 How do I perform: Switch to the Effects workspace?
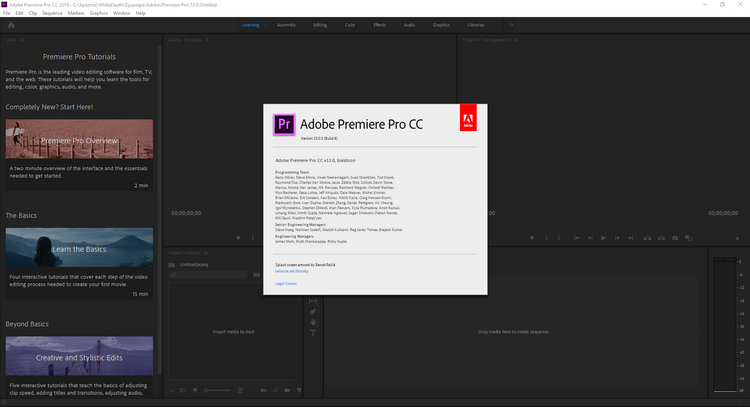point(380,25)
